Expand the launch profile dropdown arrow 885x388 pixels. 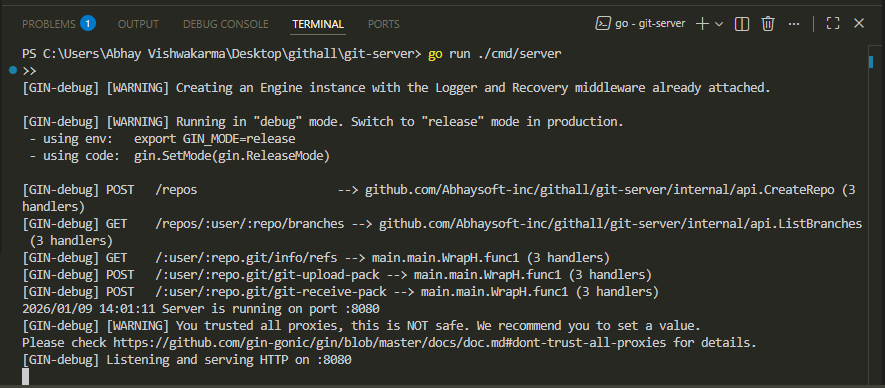coord(719,24)
